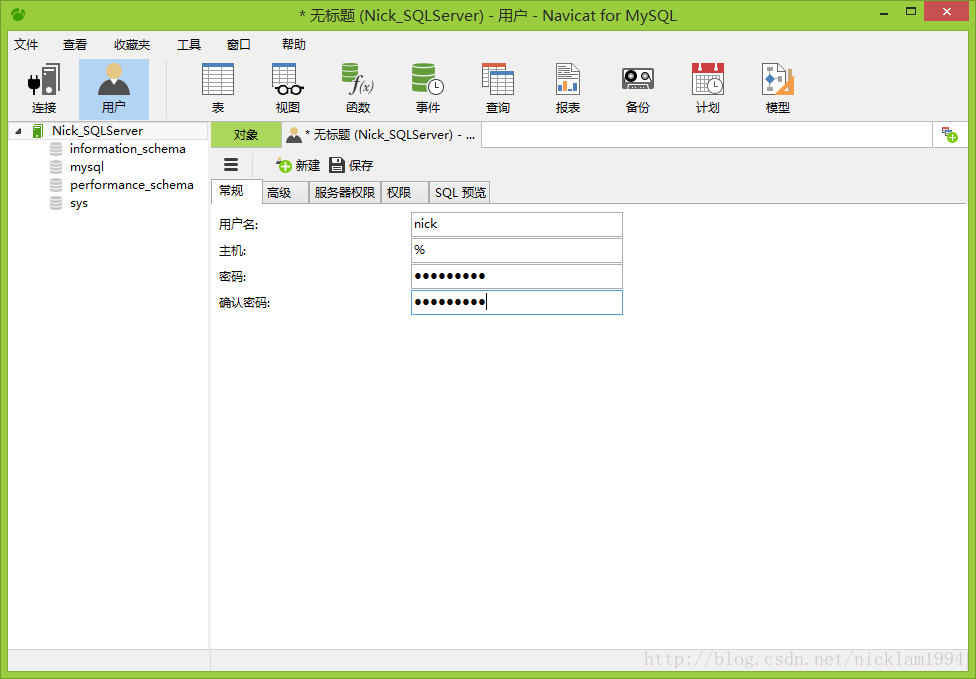Open the 查看 menu

[x=75, y=44]
